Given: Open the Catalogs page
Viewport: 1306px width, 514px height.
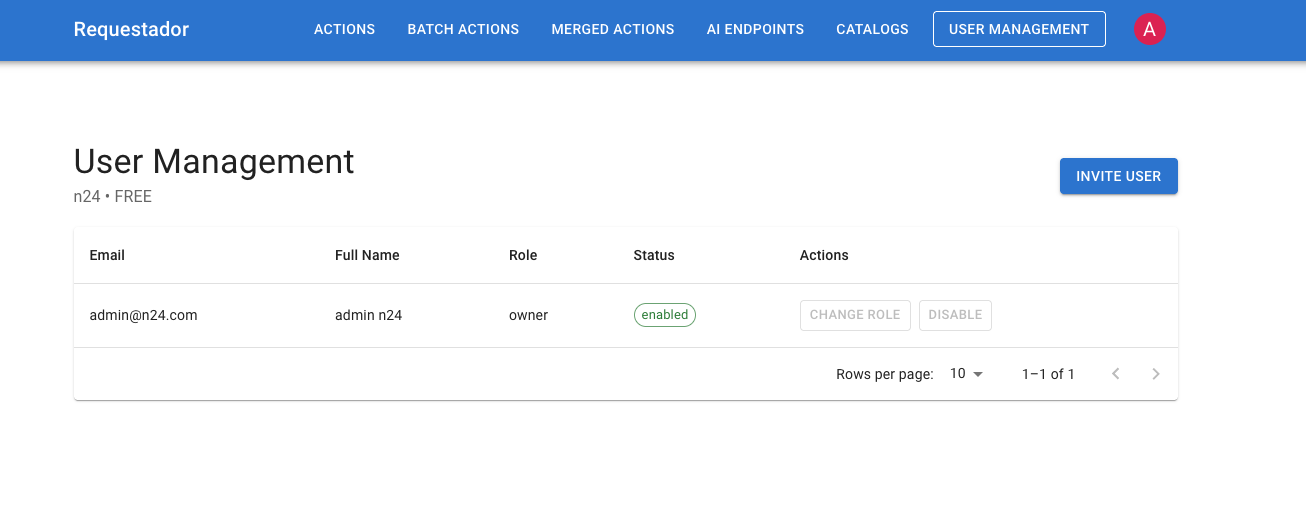Looking at the screenshot, I should (872, 30).
